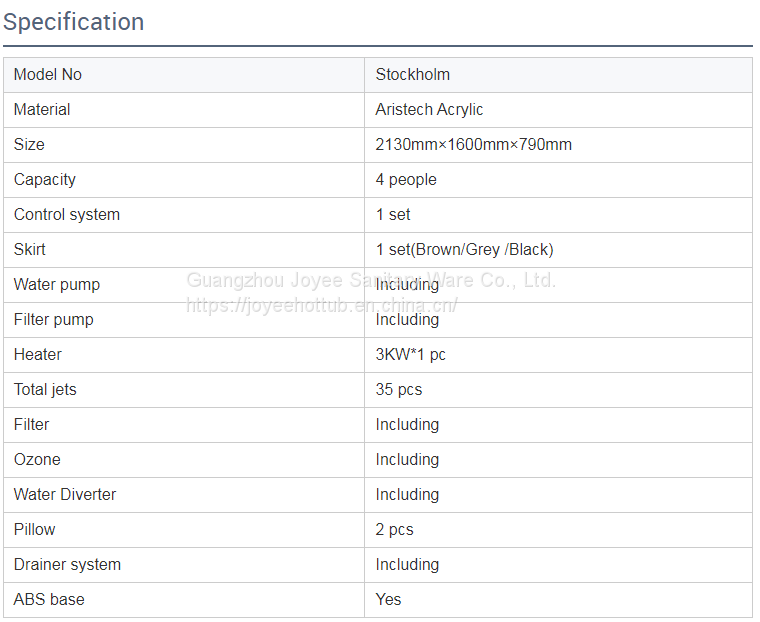Click the 2 pcs pillow value
The image size is (760, 622).
pos(394,530)
